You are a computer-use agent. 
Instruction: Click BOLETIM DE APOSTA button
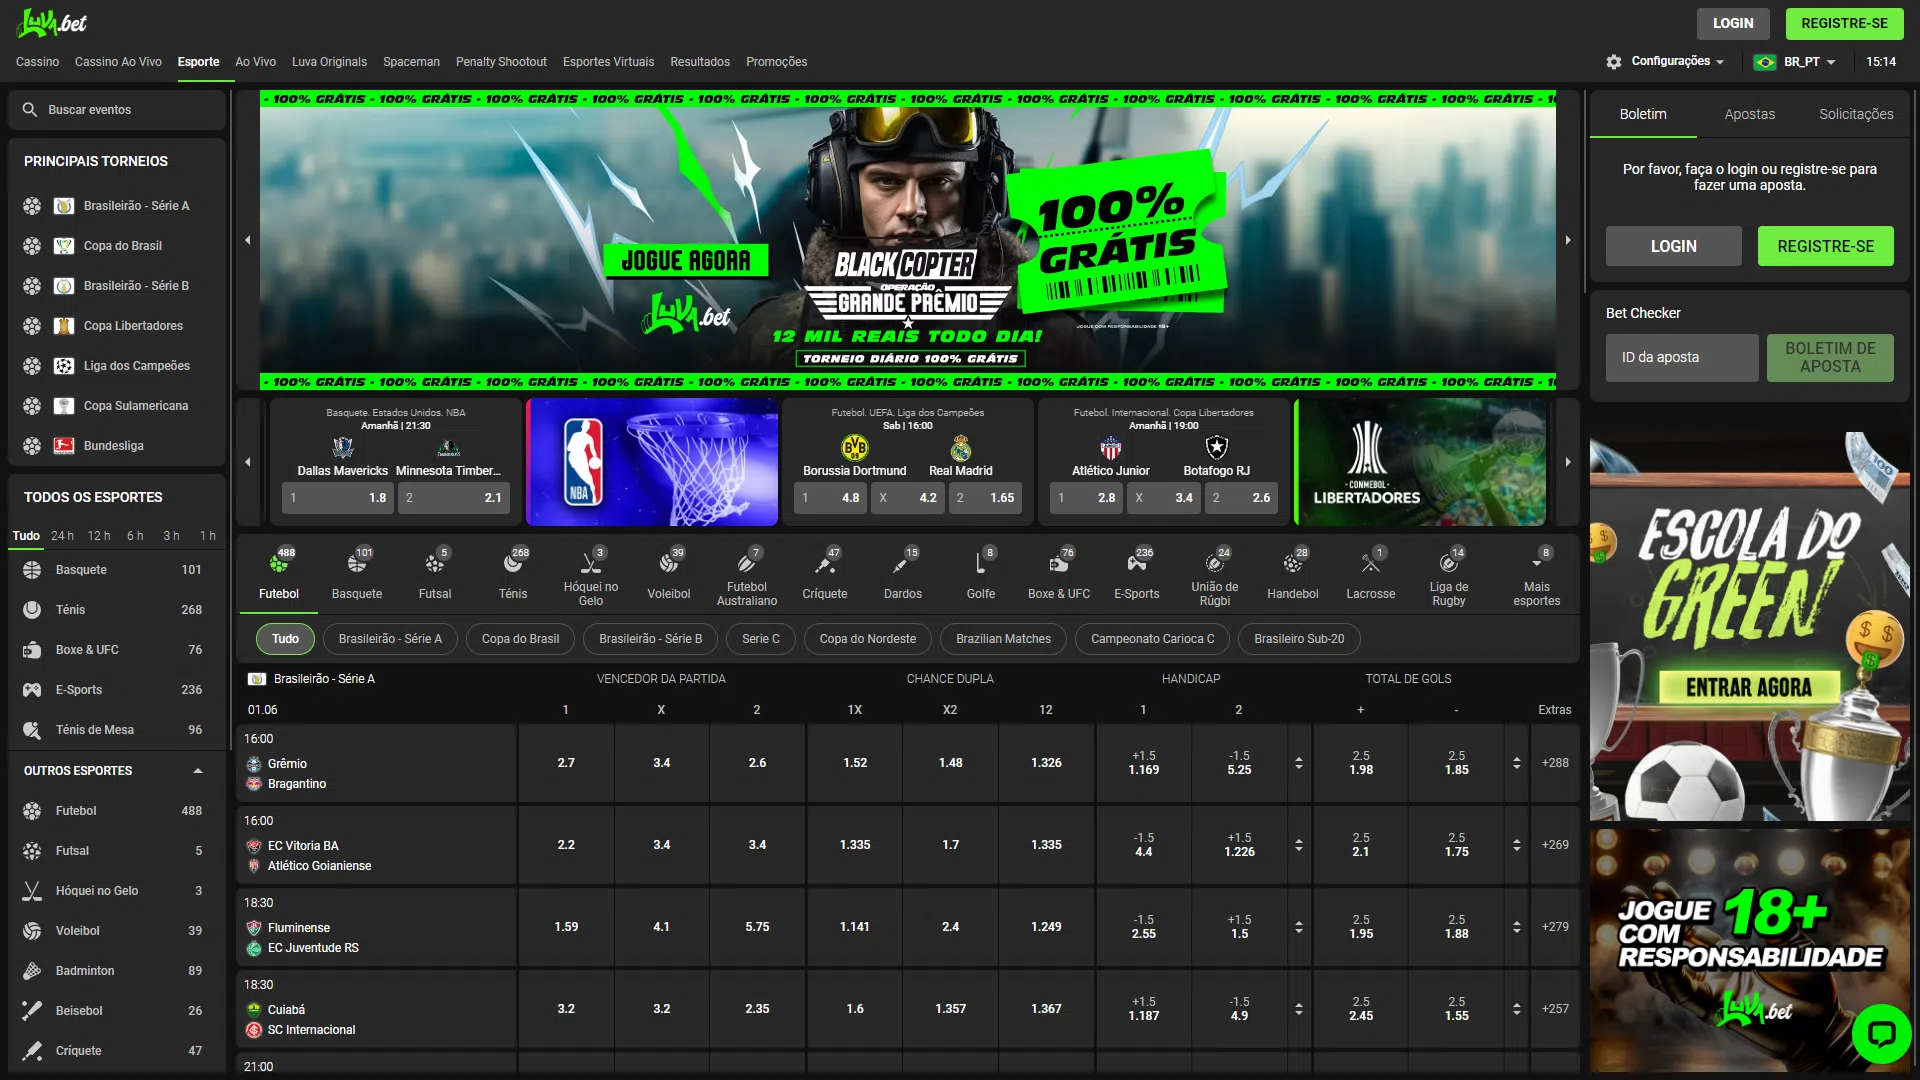point(1830,357)
